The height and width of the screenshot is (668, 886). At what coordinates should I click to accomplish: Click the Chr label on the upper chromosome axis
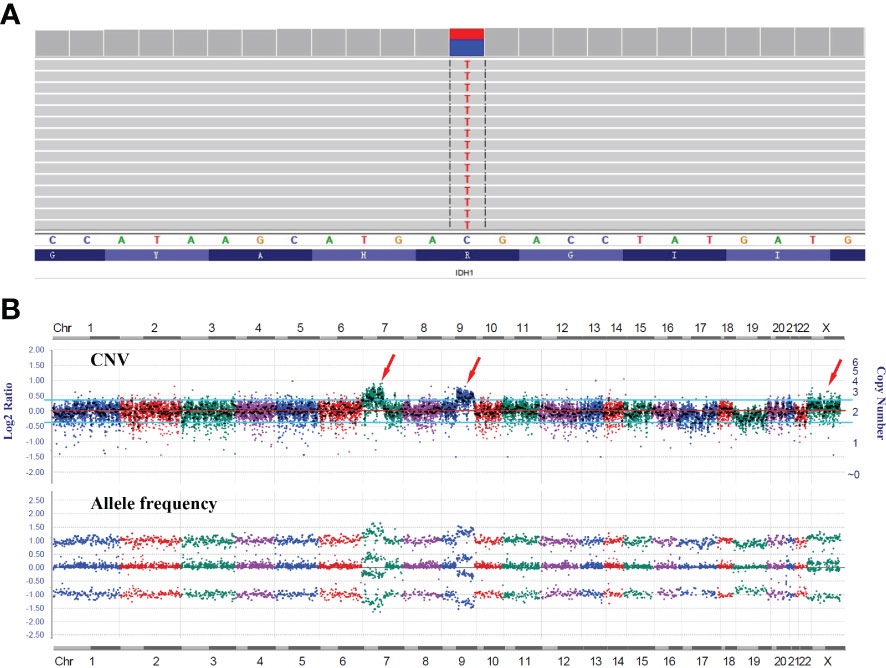(62, 328)
